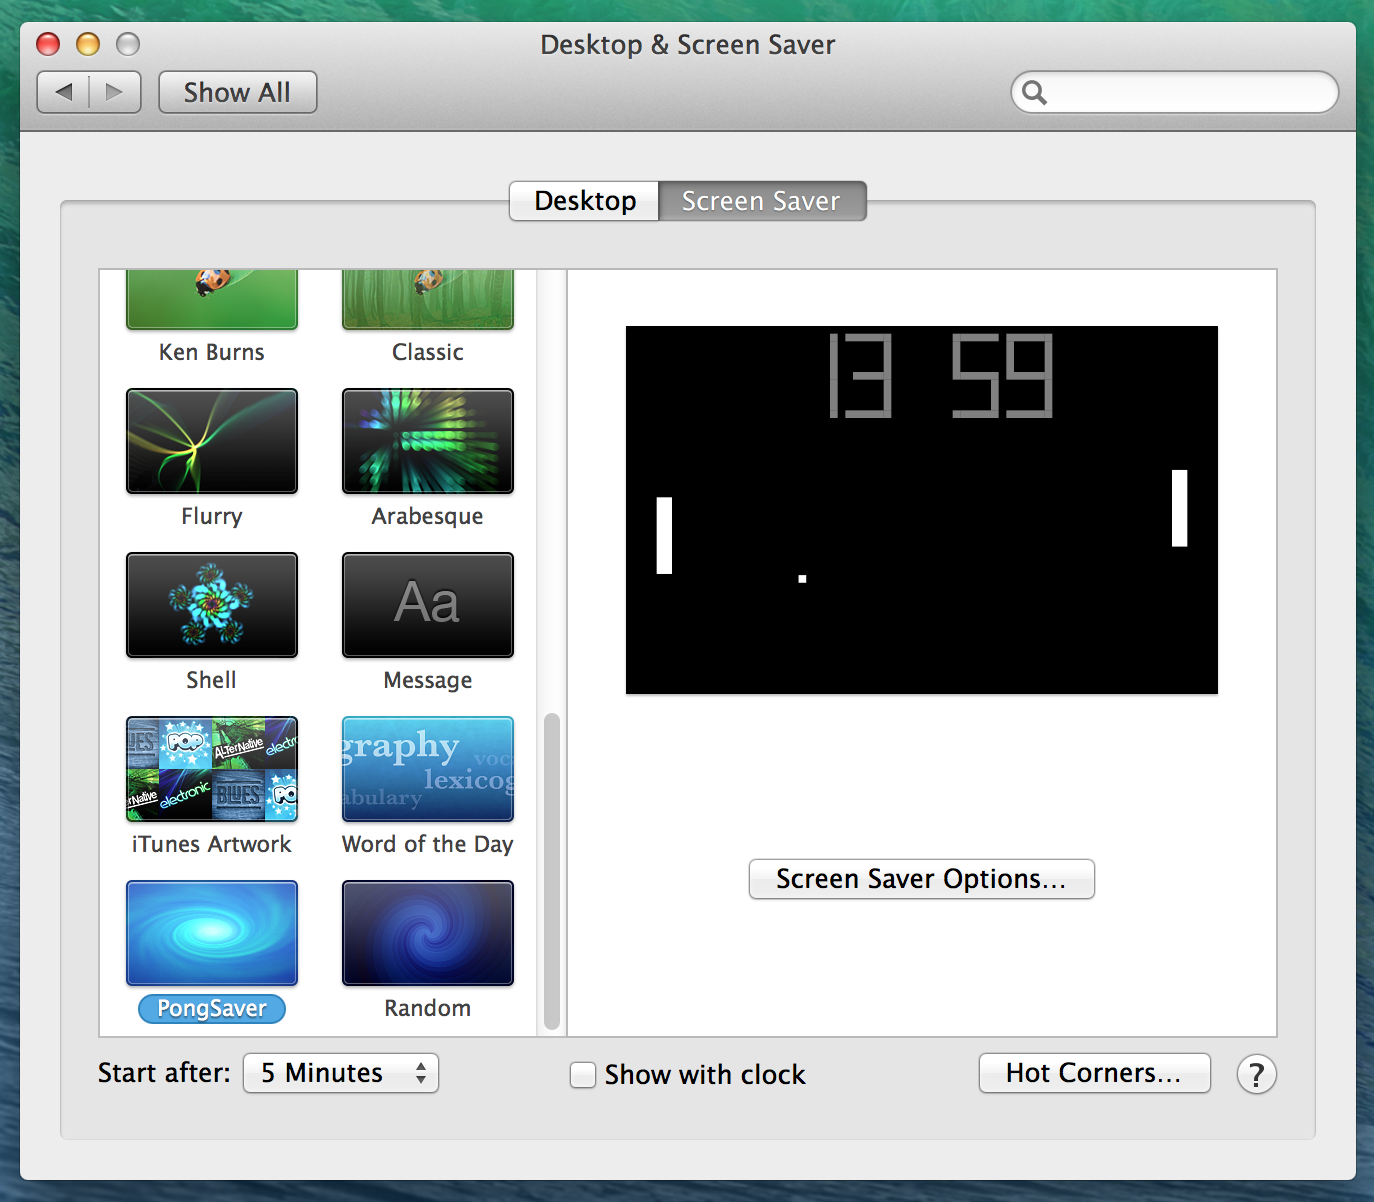This screenshot has height=1202, width=1374.
Task: Click the Arabesque label text
Action: tap(428, 516)
